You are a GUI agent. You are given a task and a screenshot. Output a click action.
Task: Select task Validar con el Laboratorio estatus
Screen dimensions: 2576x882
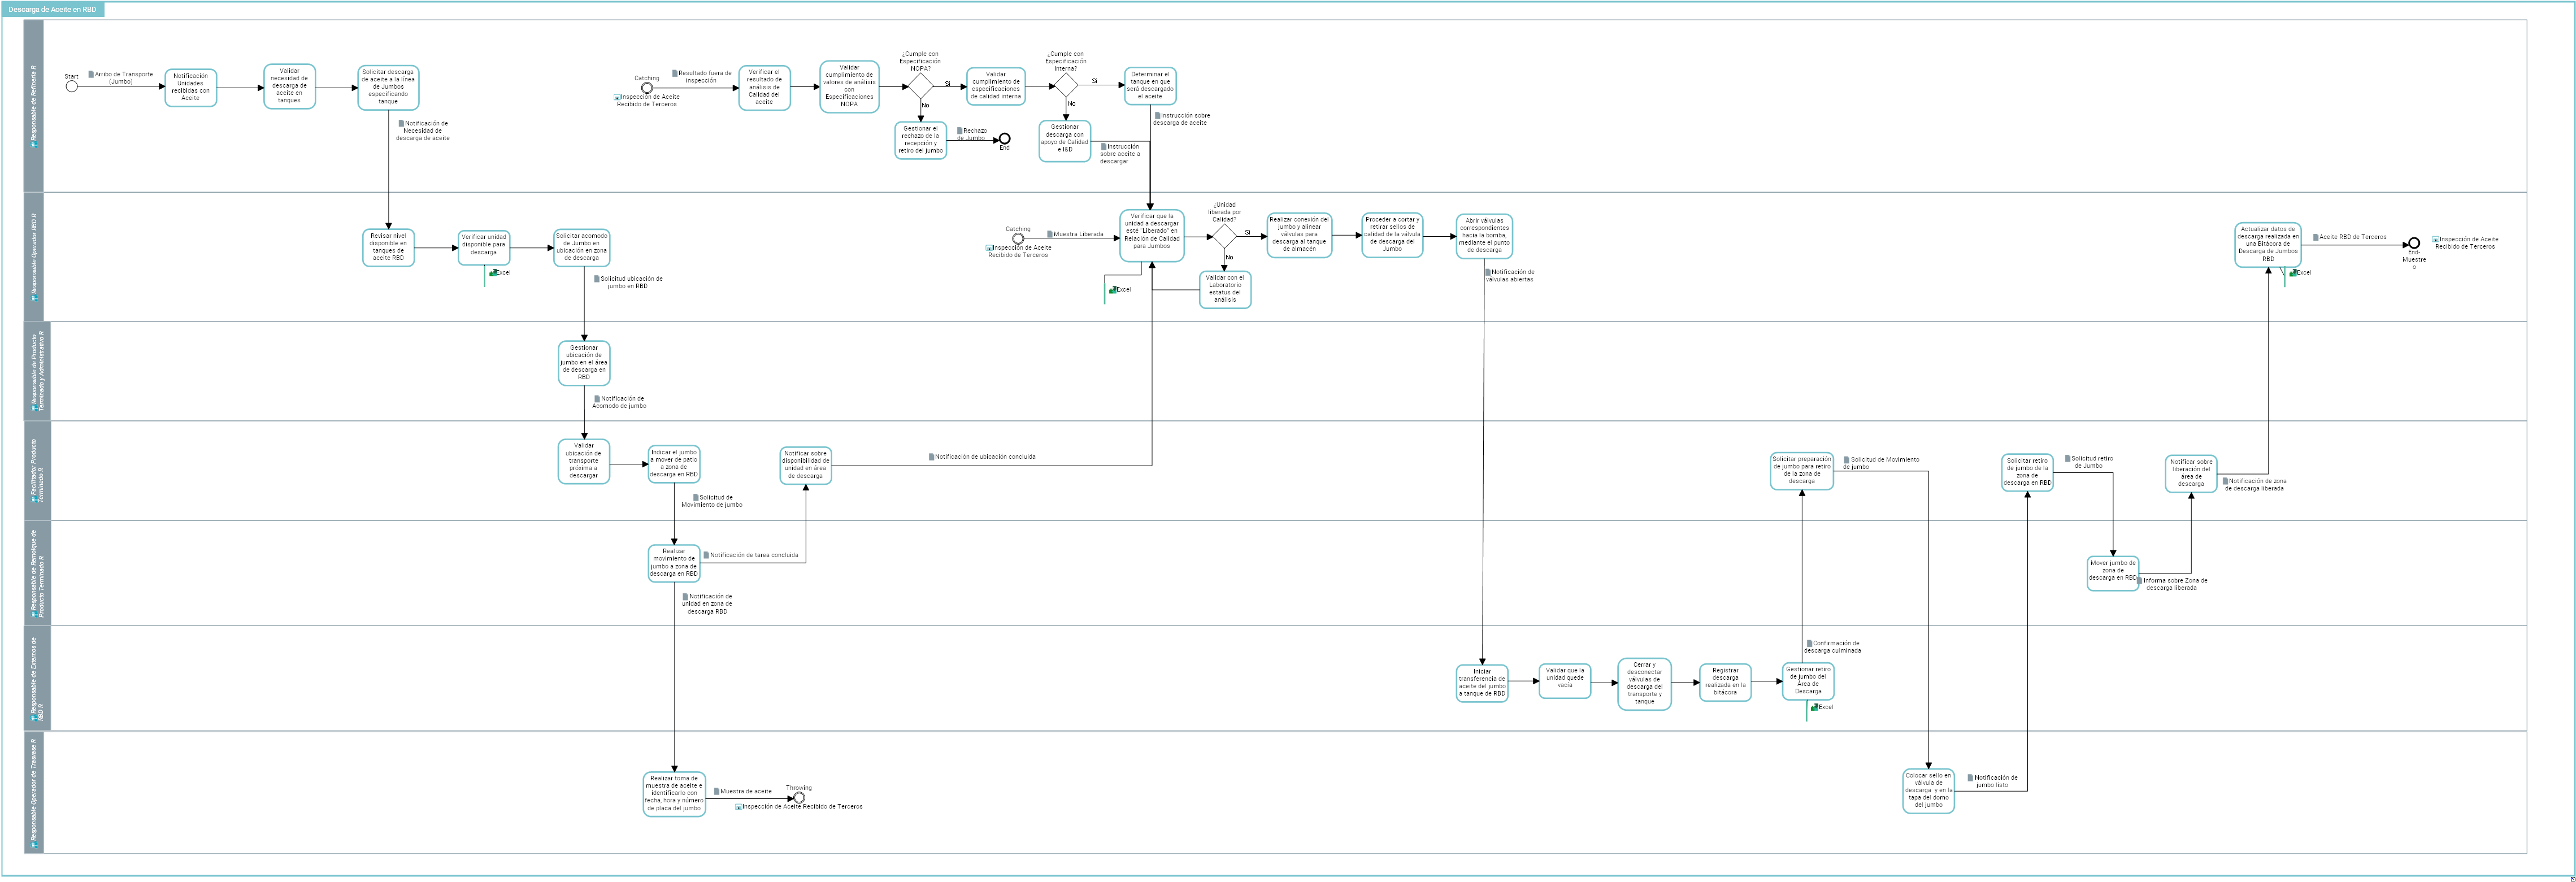(1225, 289)
